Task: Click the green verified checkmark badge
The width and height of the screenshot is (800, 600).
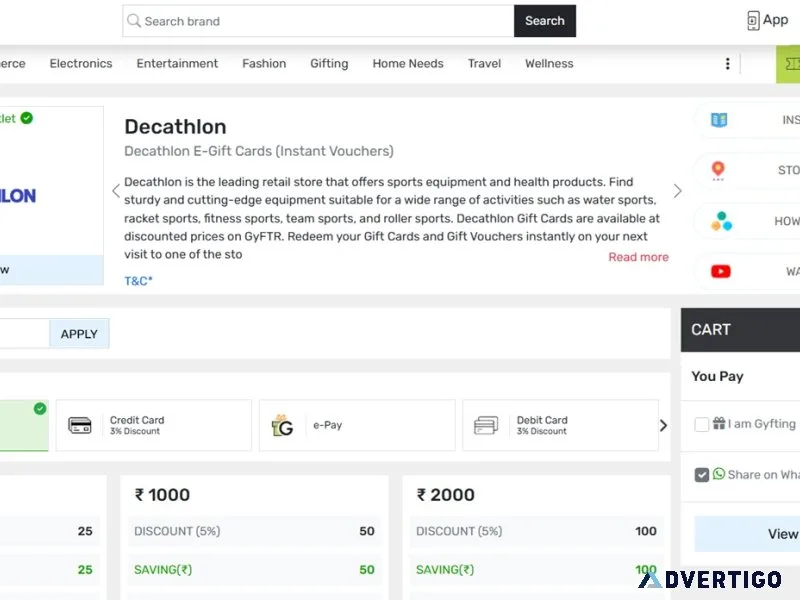Action: tap(27, 118)
